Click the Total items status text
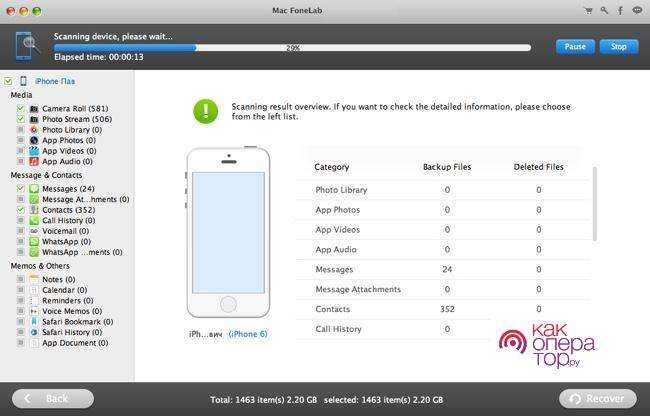Image resolution: width=650 pixels, height=416 pixels. [x=264, y=400]
